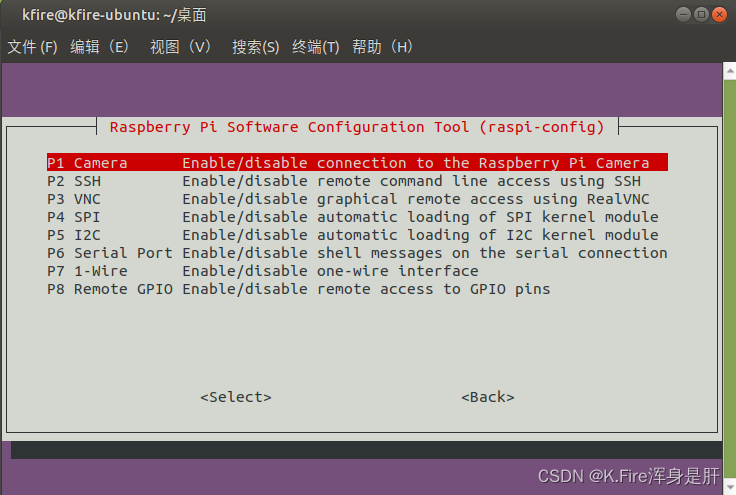Click the scrollbar up arrow
The height and width of the screenshot is (495, 736).
(730, 71)
